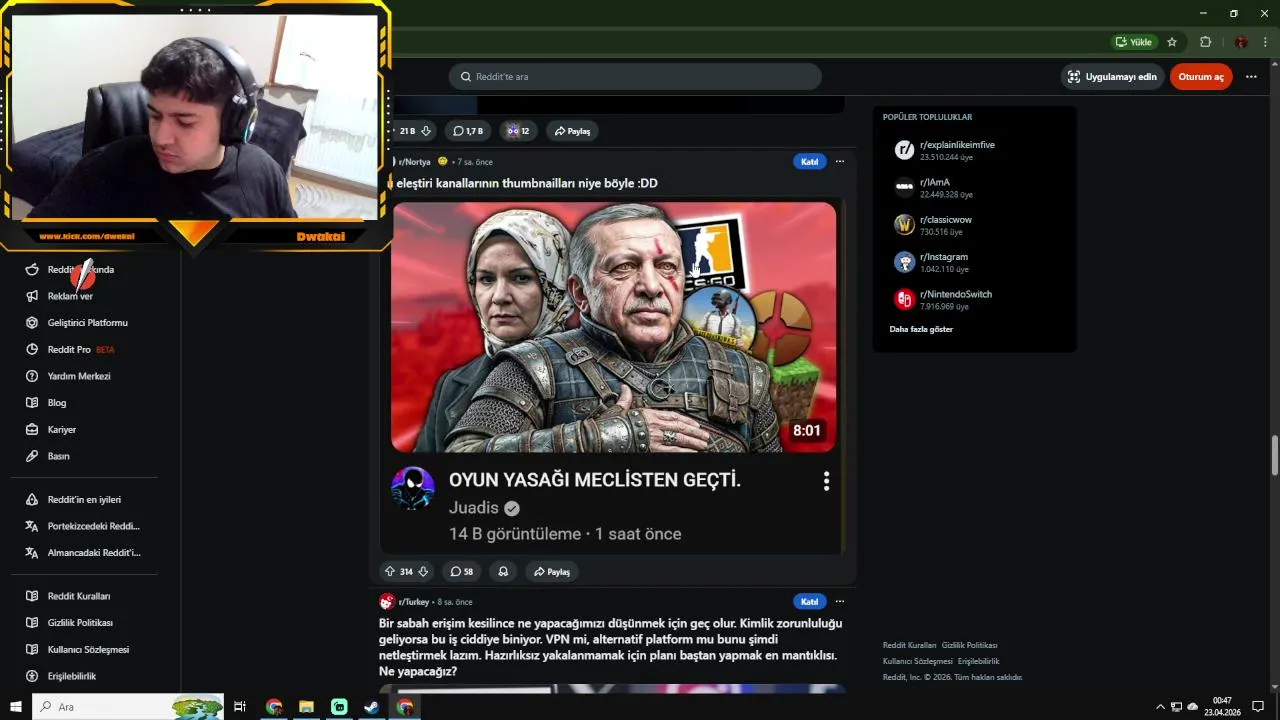
Task: Click the Windows taskbar search box
Action: [128, 707]
